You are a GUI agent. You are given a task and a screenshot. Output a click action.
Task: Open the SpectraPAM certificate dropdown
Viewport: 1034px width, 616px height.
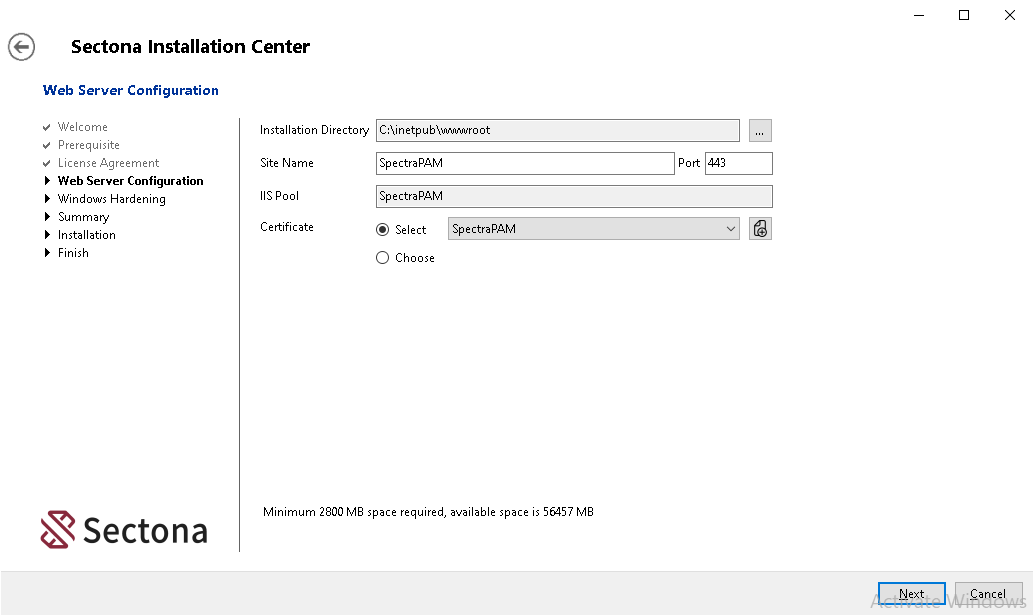(593, 229)
